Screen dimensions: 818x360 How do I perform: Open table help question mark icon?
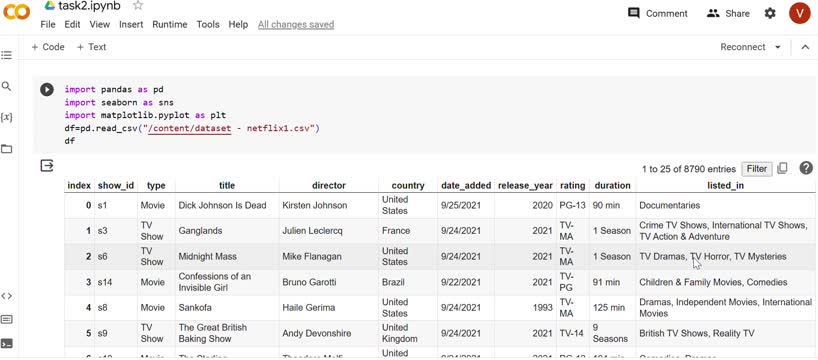click(806, 168)
